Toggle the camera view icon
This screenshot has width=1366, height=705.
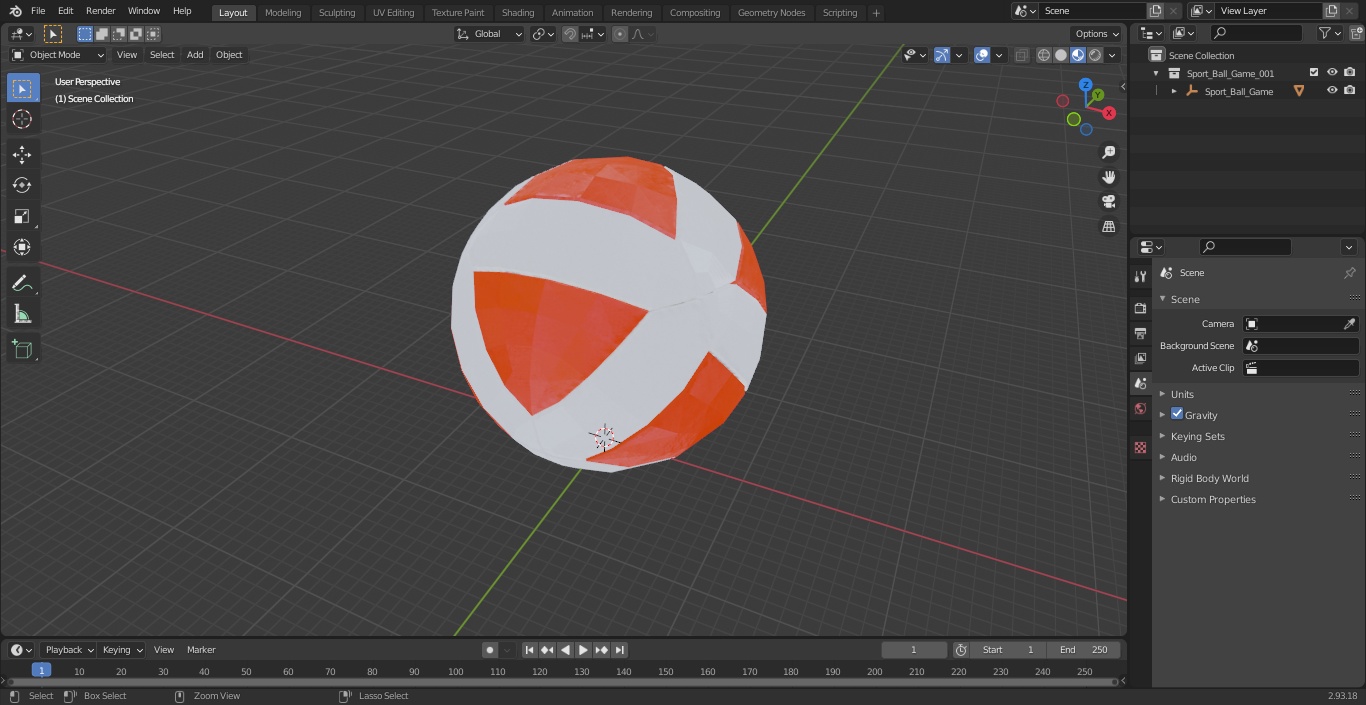pyautogui.click(x=1108, y=202)
